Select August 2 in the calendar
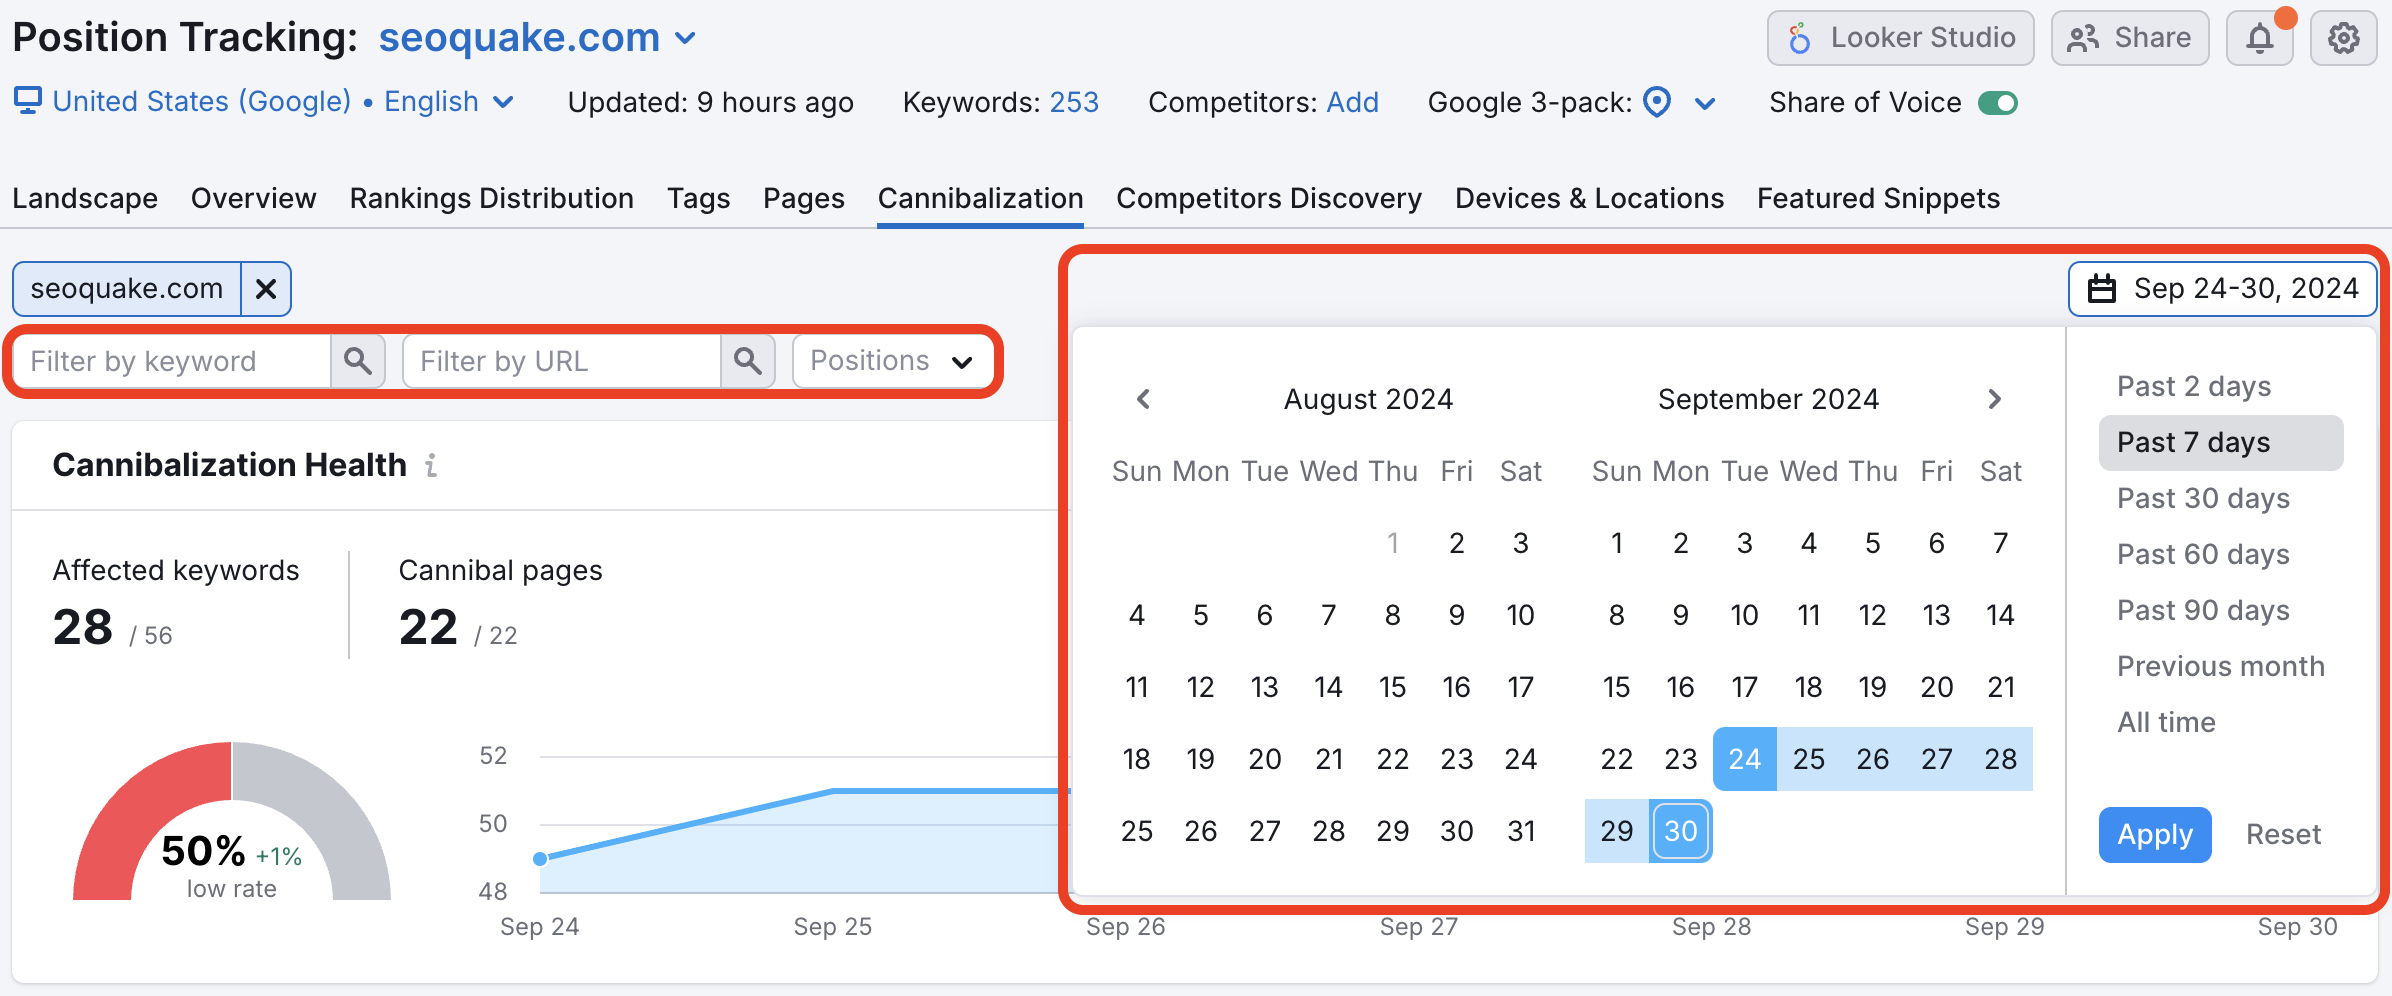2392x996 pixels. tap(1457, 543)
